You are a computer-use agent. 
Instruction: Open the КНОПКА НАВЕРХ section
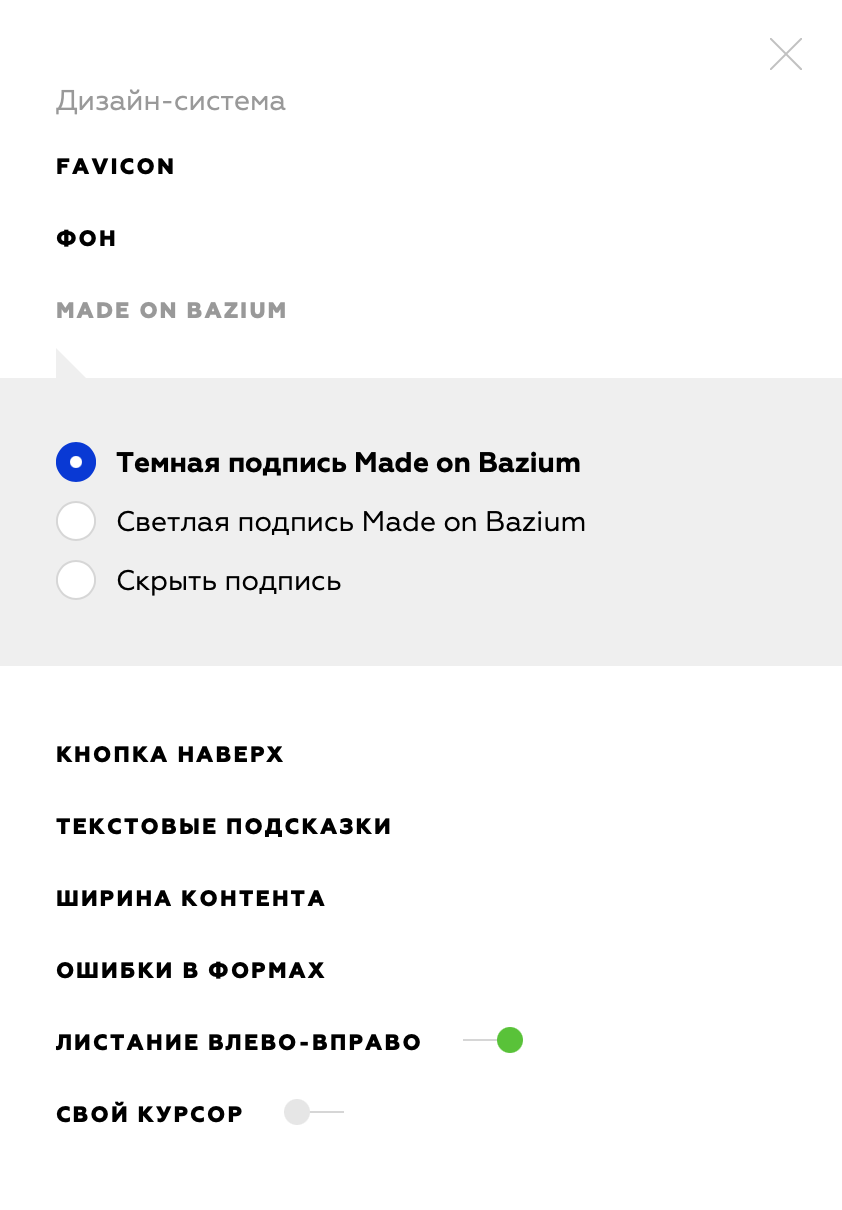pyautogui.click(x=170, y=754)
